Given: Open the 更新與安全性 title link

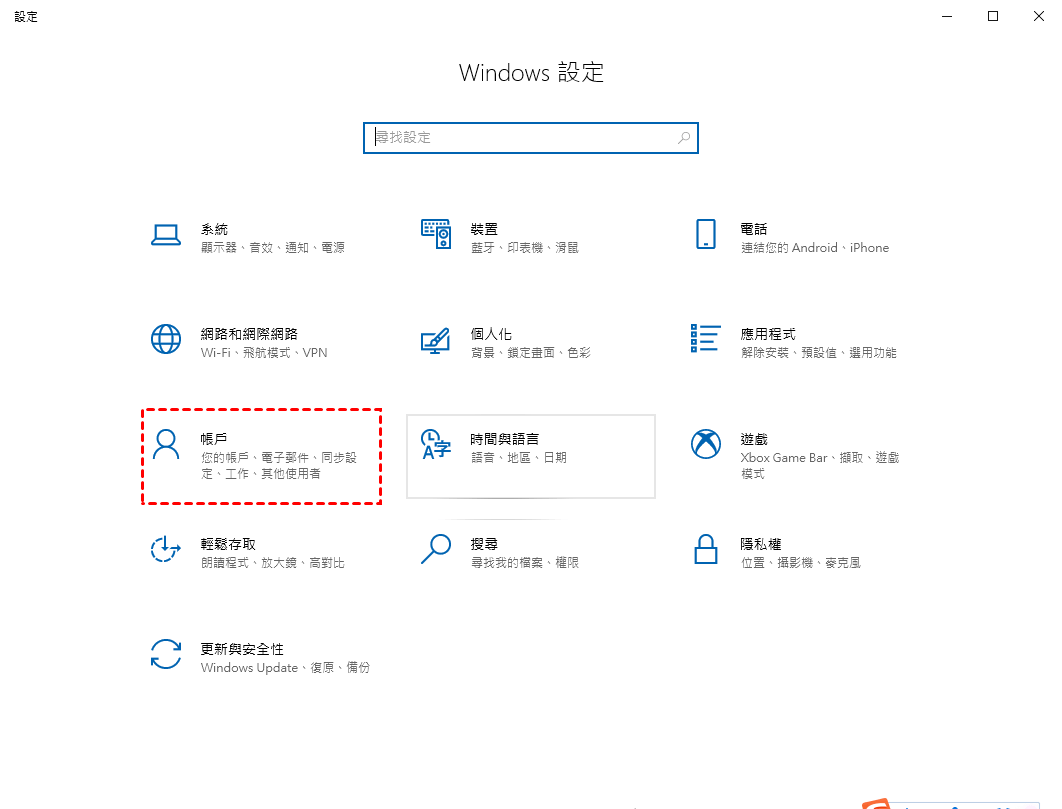Looking at the screenshot, I should (x=242, y=649).
